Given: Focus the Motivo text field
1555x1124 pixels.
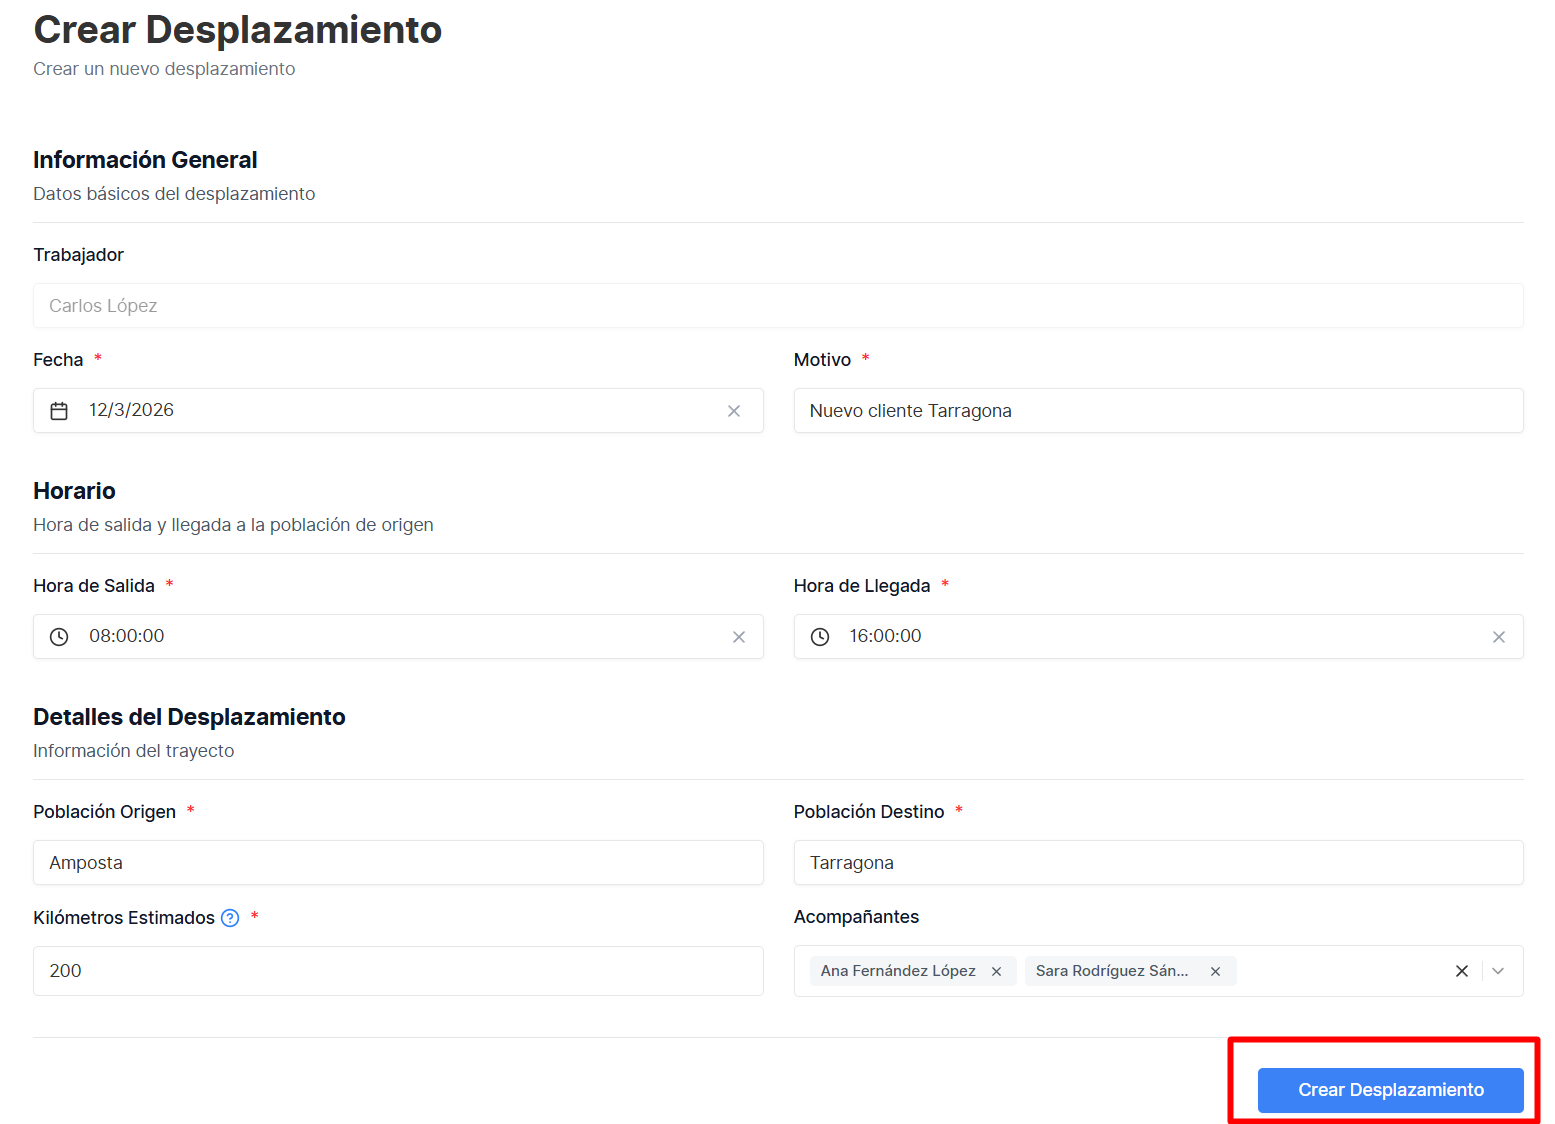Looking at the screenshot, I should tap(1157, 411).
